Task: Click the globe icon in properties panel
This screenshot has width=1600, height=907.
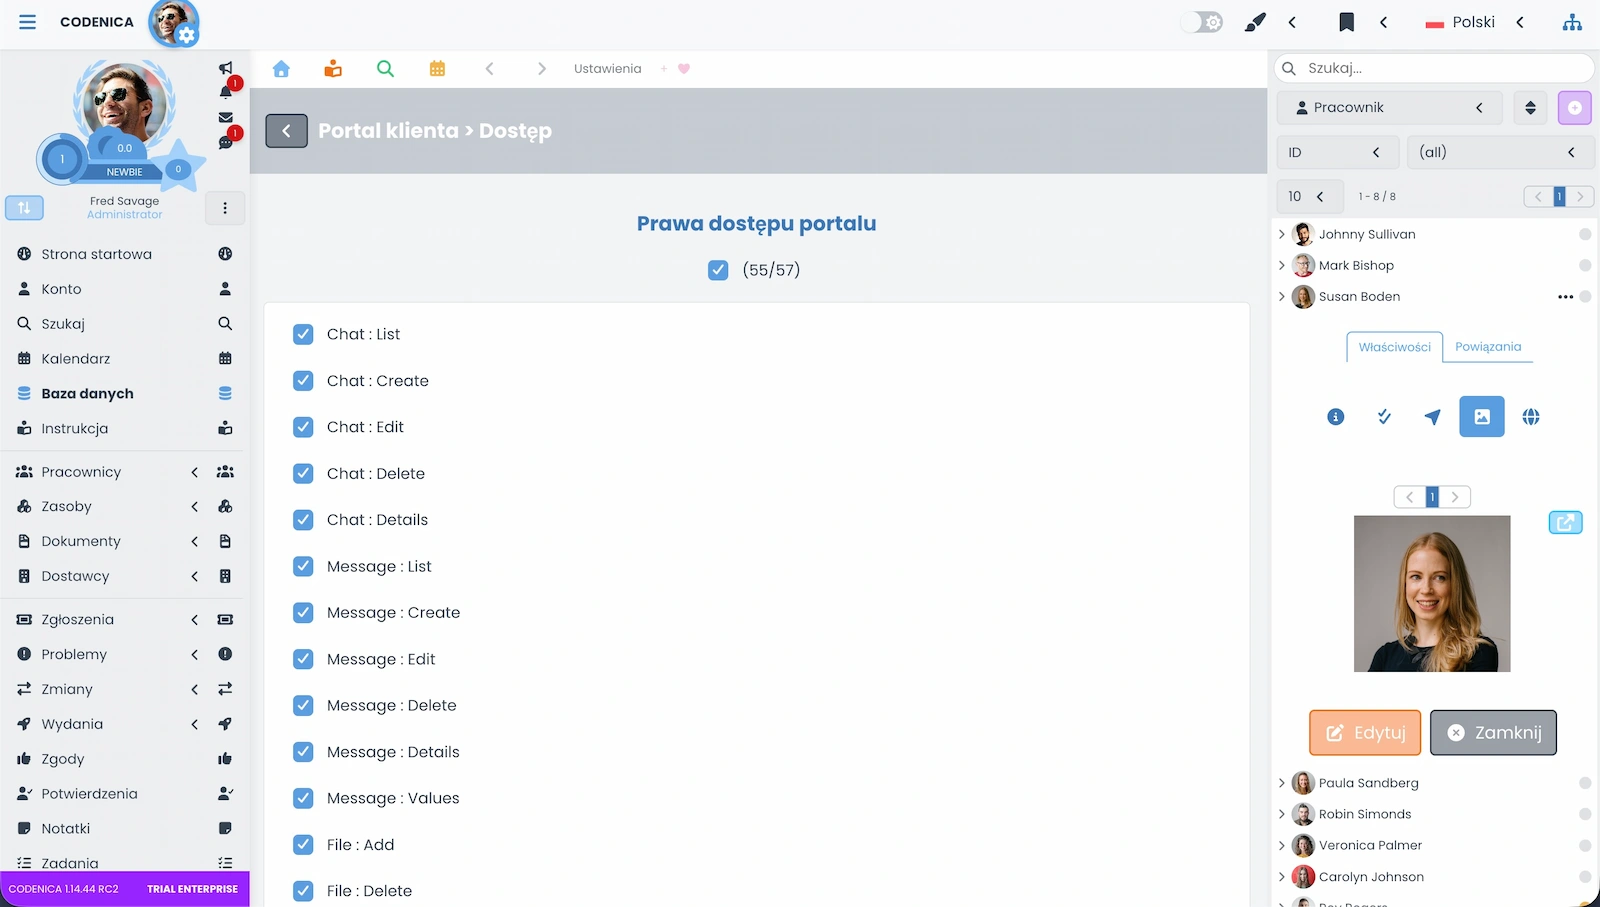Action: (1530, 417)
